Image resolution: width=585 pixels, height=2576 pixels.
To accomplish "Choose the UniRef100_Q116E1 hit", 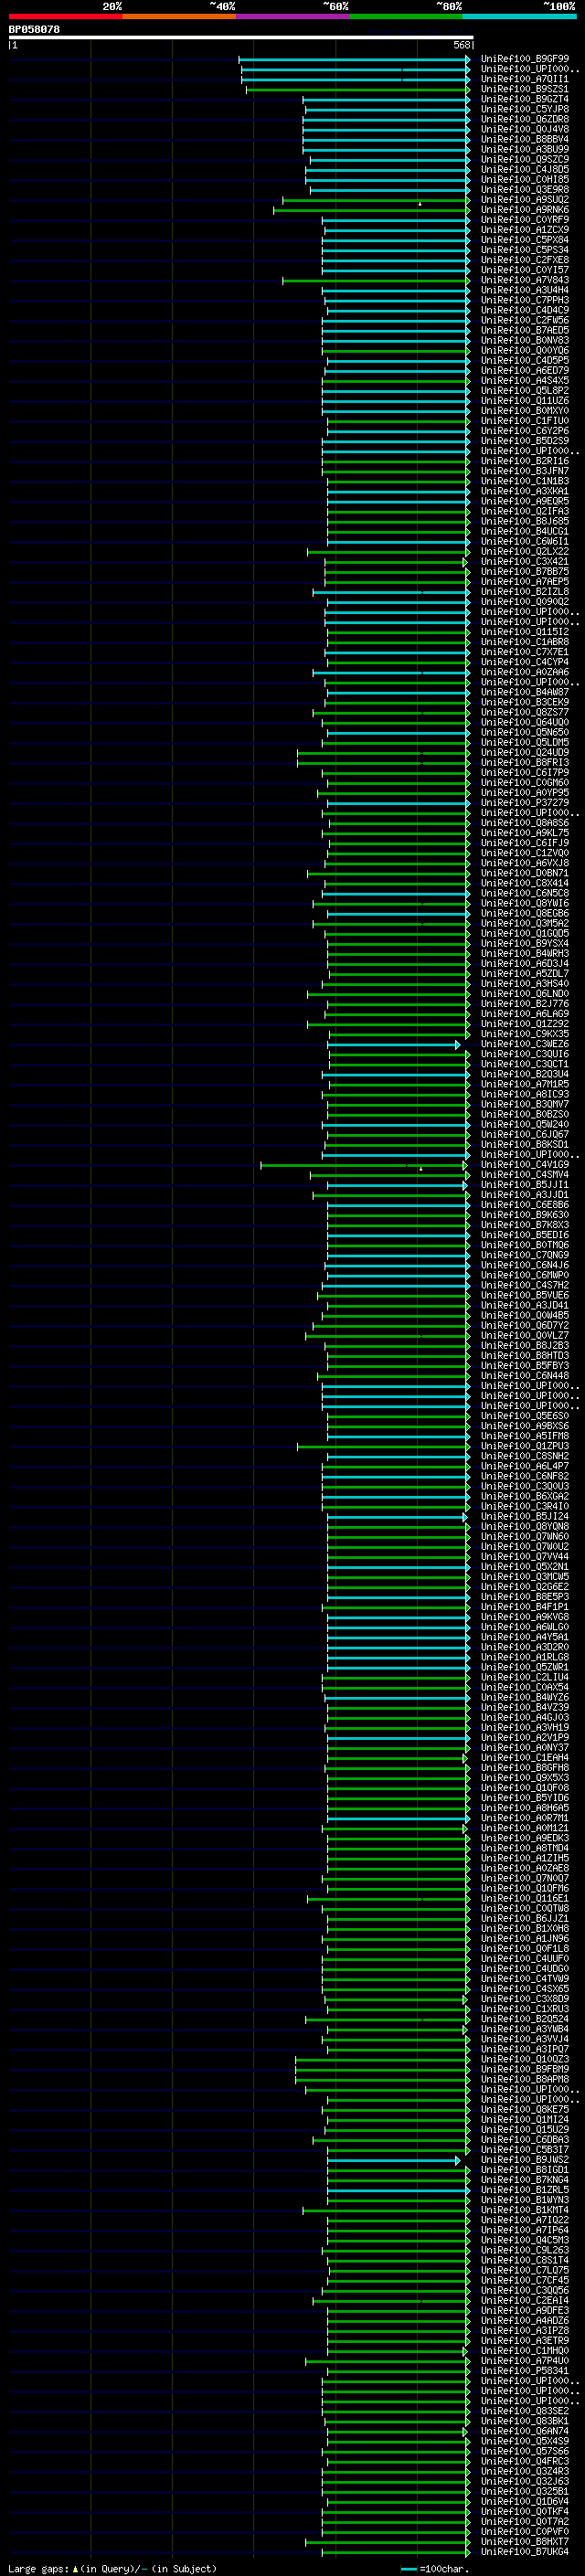I will 525,1898.
